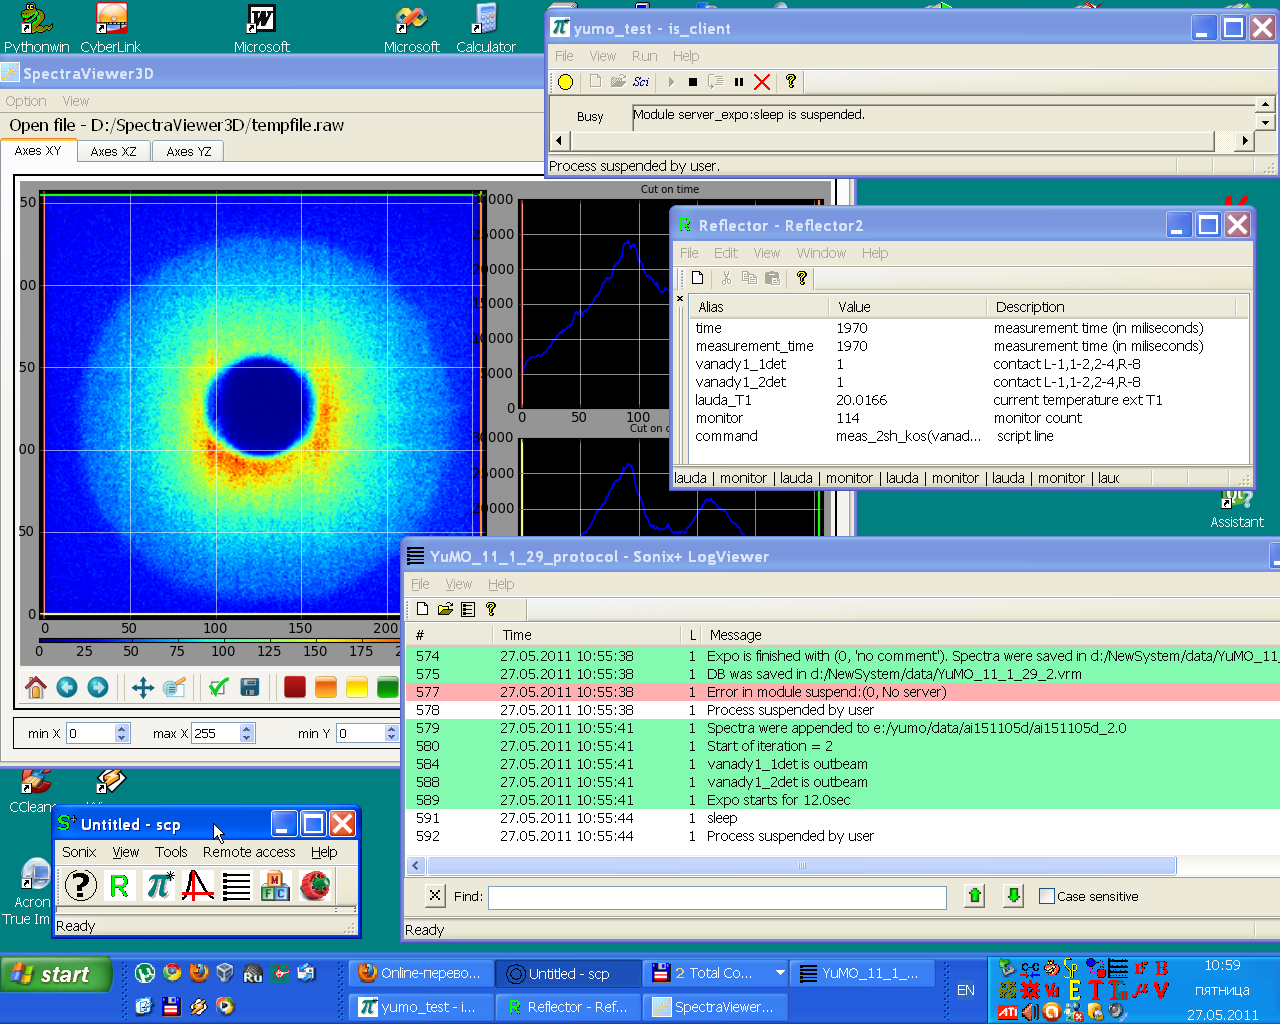
Task: Click the floppy disk save icon in SpectraViewer3D
Action: click(x=250, y=687)
